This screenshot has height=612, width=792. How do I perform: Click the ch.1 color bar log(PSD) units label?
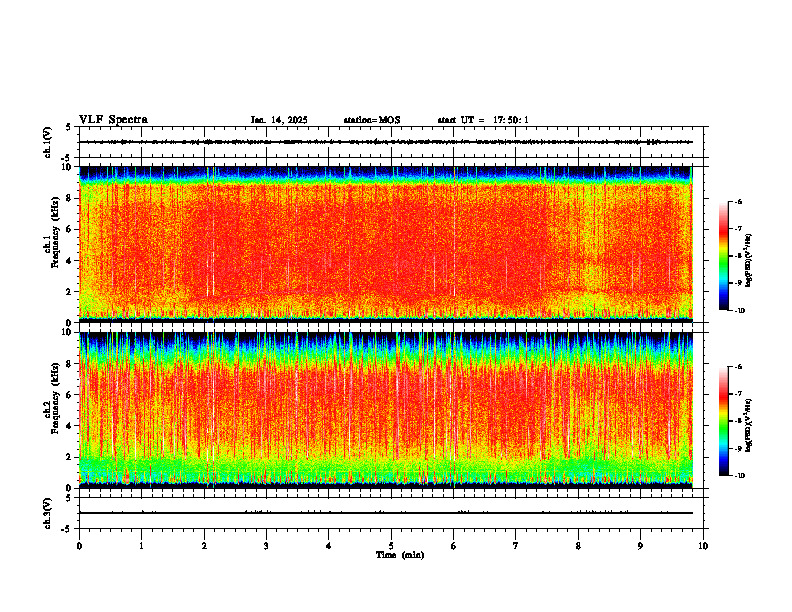point(749,260)
